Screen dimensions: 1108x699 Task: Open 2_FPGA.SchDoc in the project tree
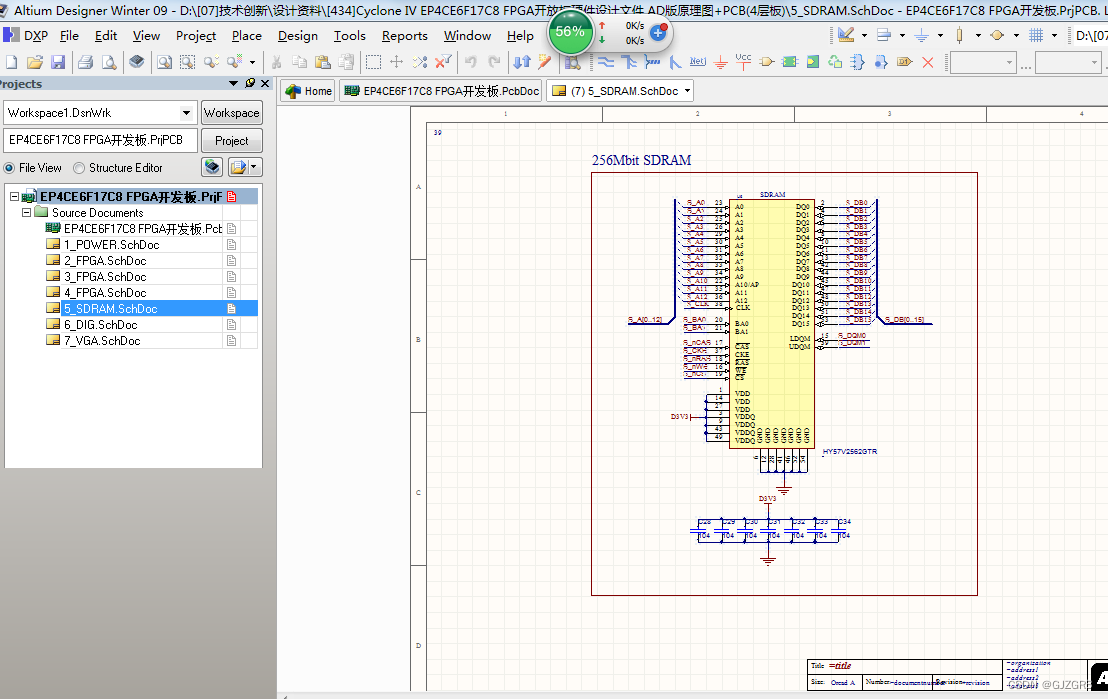click(105, 261)
